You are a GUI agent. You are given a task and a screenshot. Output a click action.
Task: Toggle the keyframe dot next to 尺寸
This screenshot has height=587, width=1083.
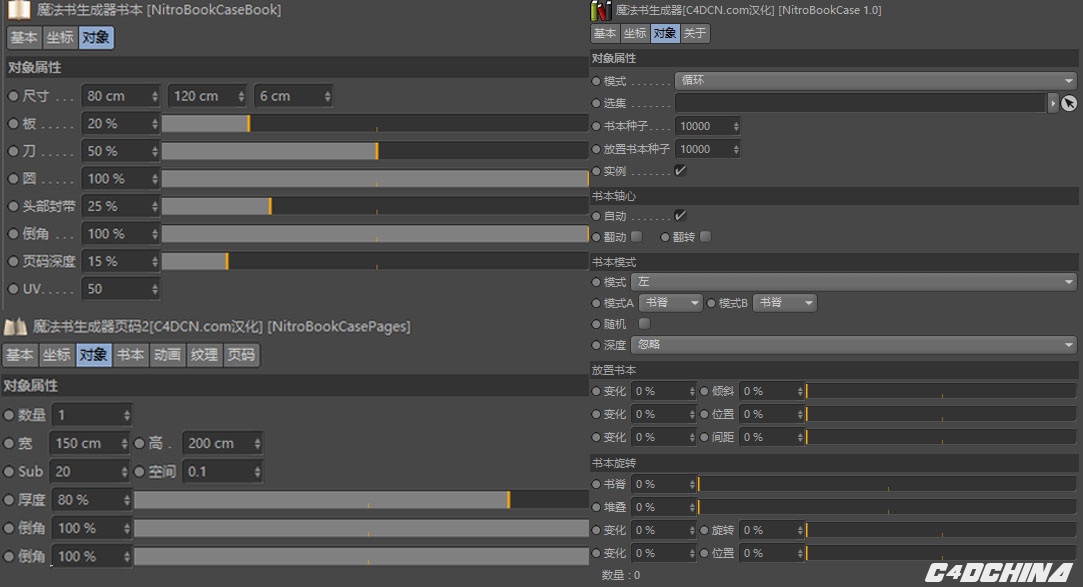point(13,96)
